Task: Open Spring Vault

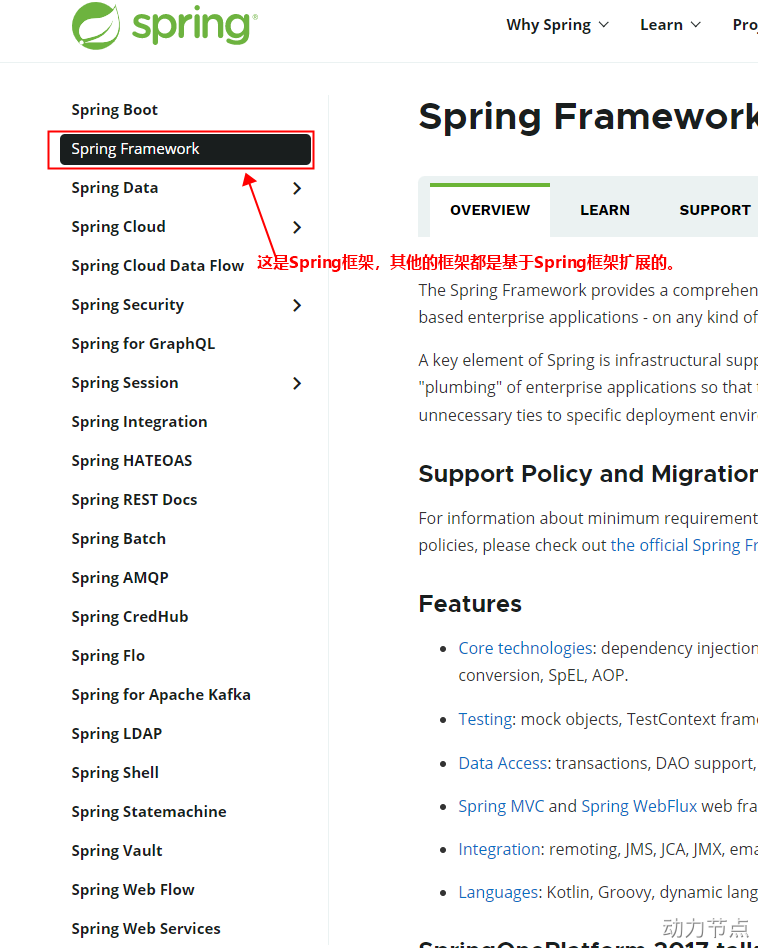Action: pos(117,851)
